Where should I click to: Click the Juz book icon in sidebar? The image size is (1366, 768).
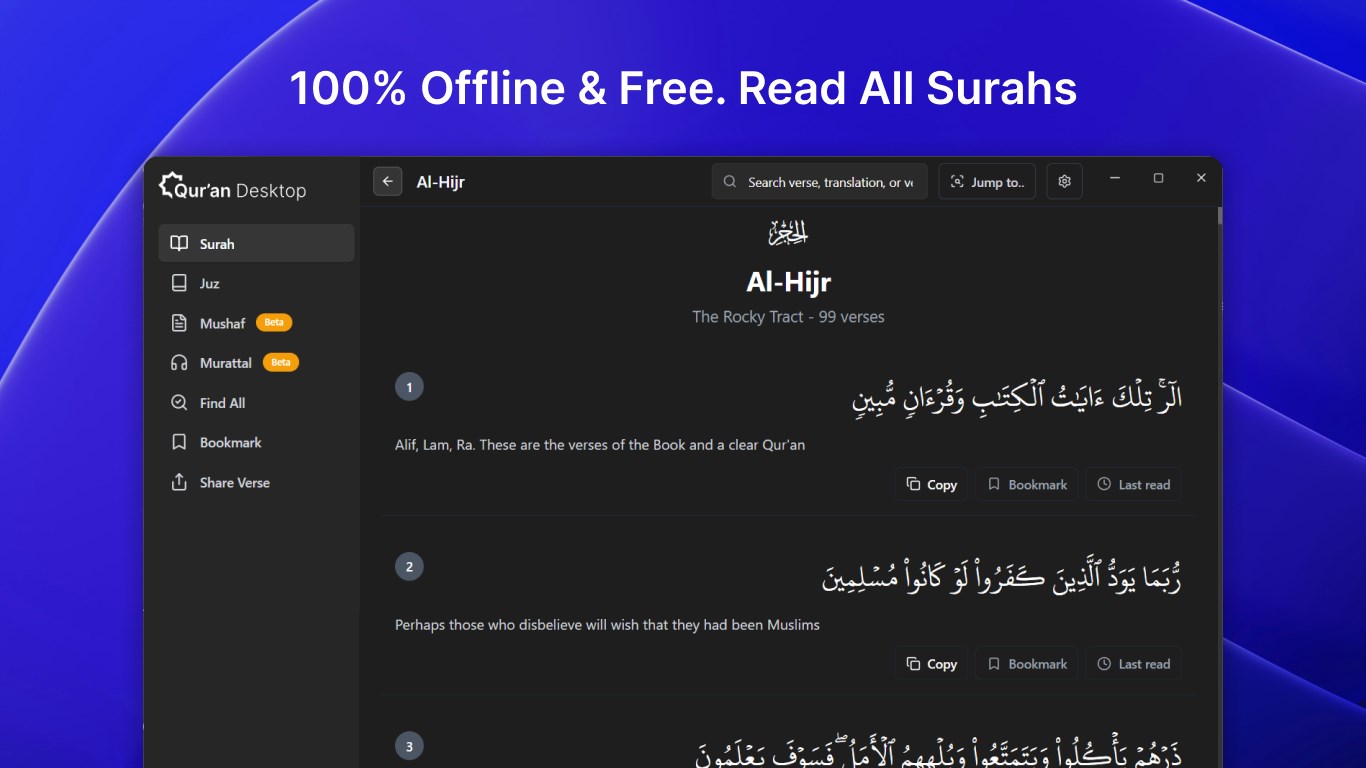pyautogui.click(x=179, y=283)
